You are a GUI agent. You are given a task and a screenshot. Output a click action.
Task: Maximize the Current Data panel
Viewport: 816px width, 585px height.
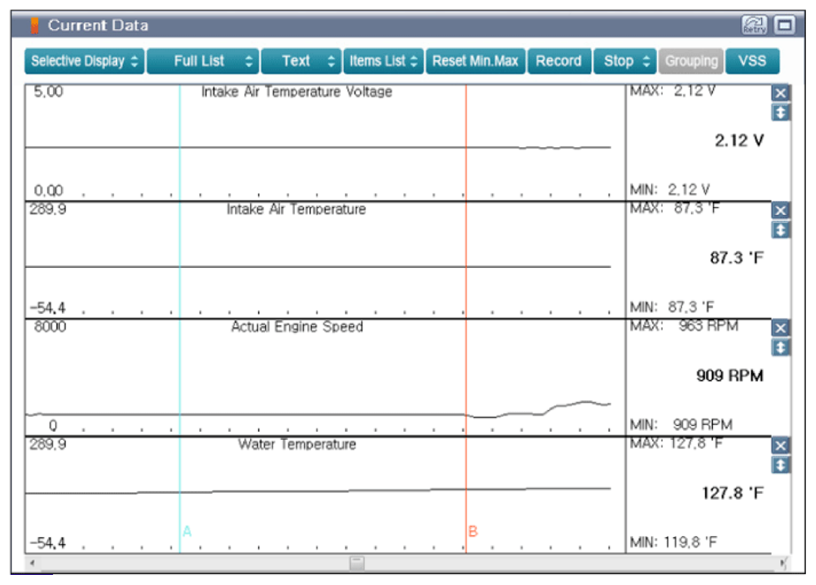(x=785, y=25)
